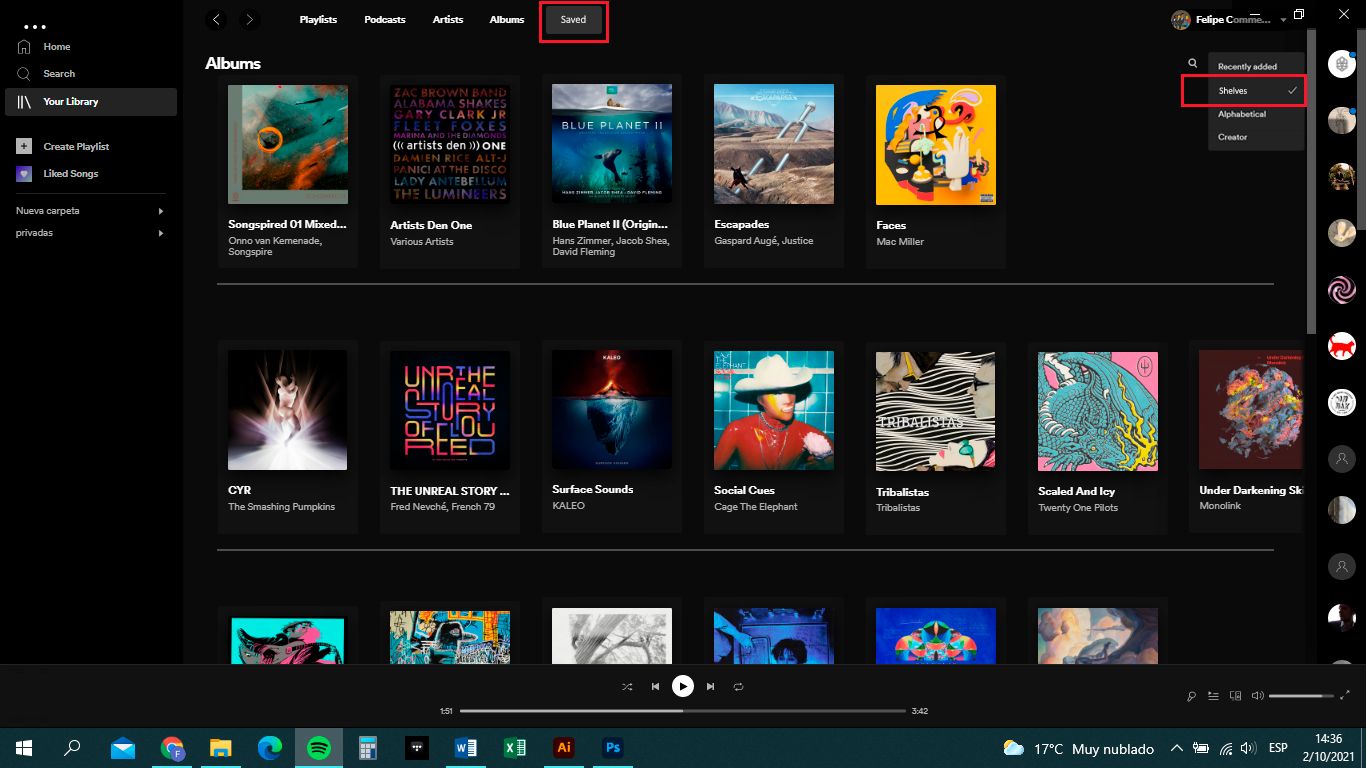The height and width of the screenshot is (768, 1366).
Task: Open the play queue in the playback bar
Action: click(x=1213, y=695)
